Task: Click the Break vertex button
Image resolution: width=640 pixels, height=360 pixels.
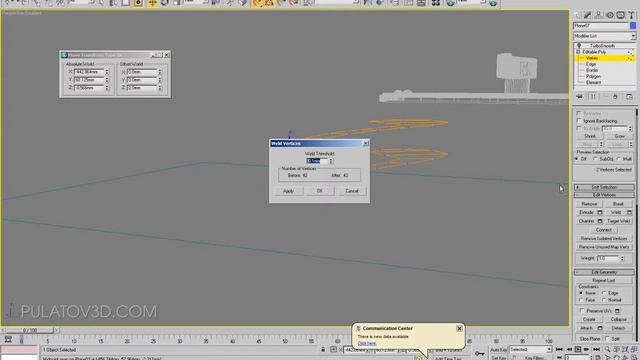Action: [618, 204]
